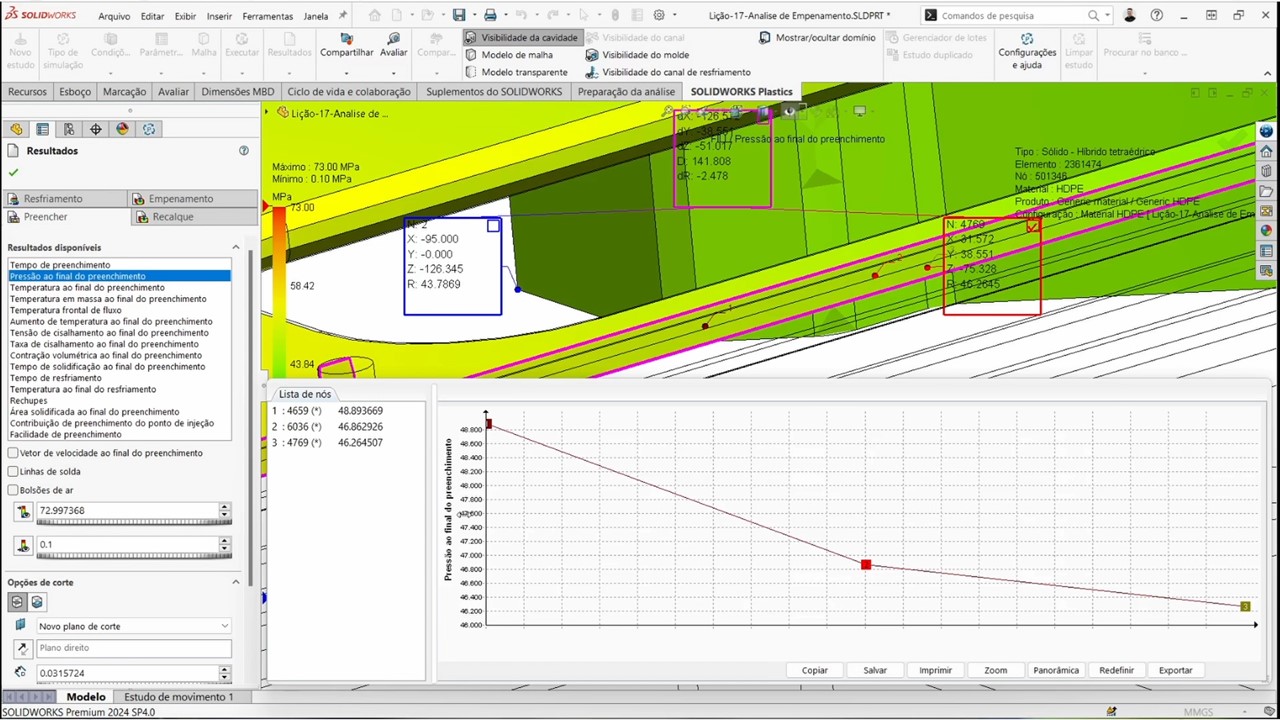Enable Linhas de solda checkbox
Viewport: 1280px width, 720px height.
13,472
